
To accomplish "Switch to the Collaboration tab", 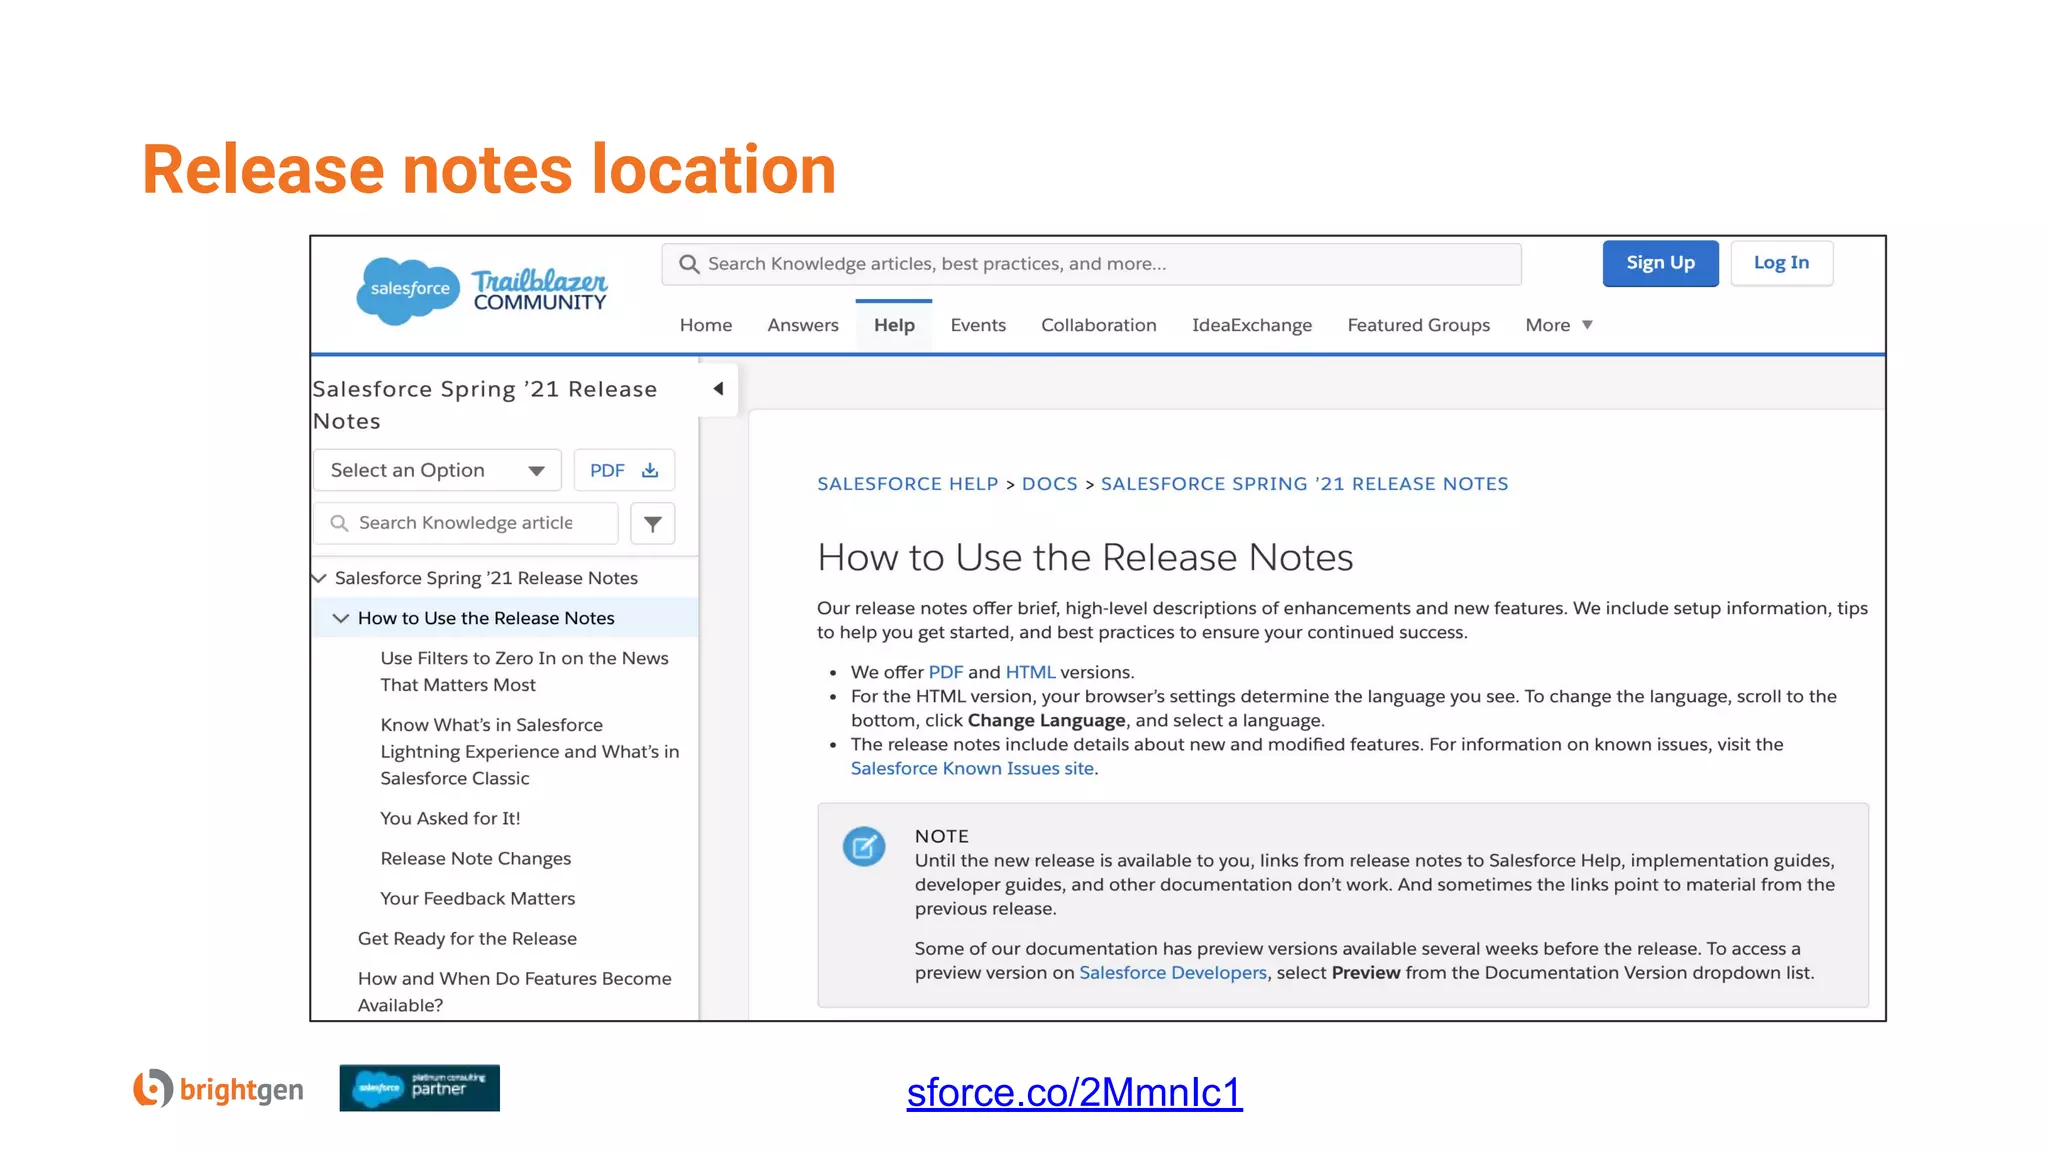I will tap(1099, 325).
